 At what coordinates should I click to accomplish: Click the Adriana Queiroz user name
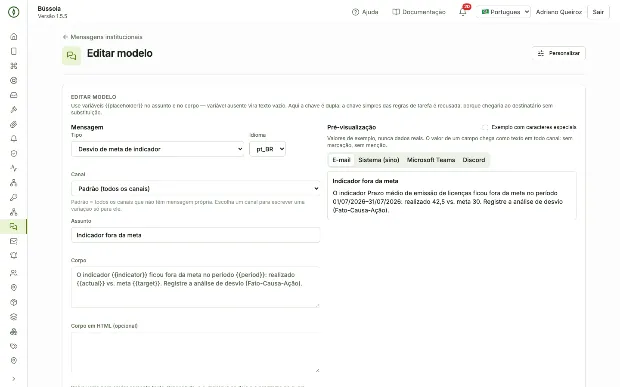tap(559, 12)
